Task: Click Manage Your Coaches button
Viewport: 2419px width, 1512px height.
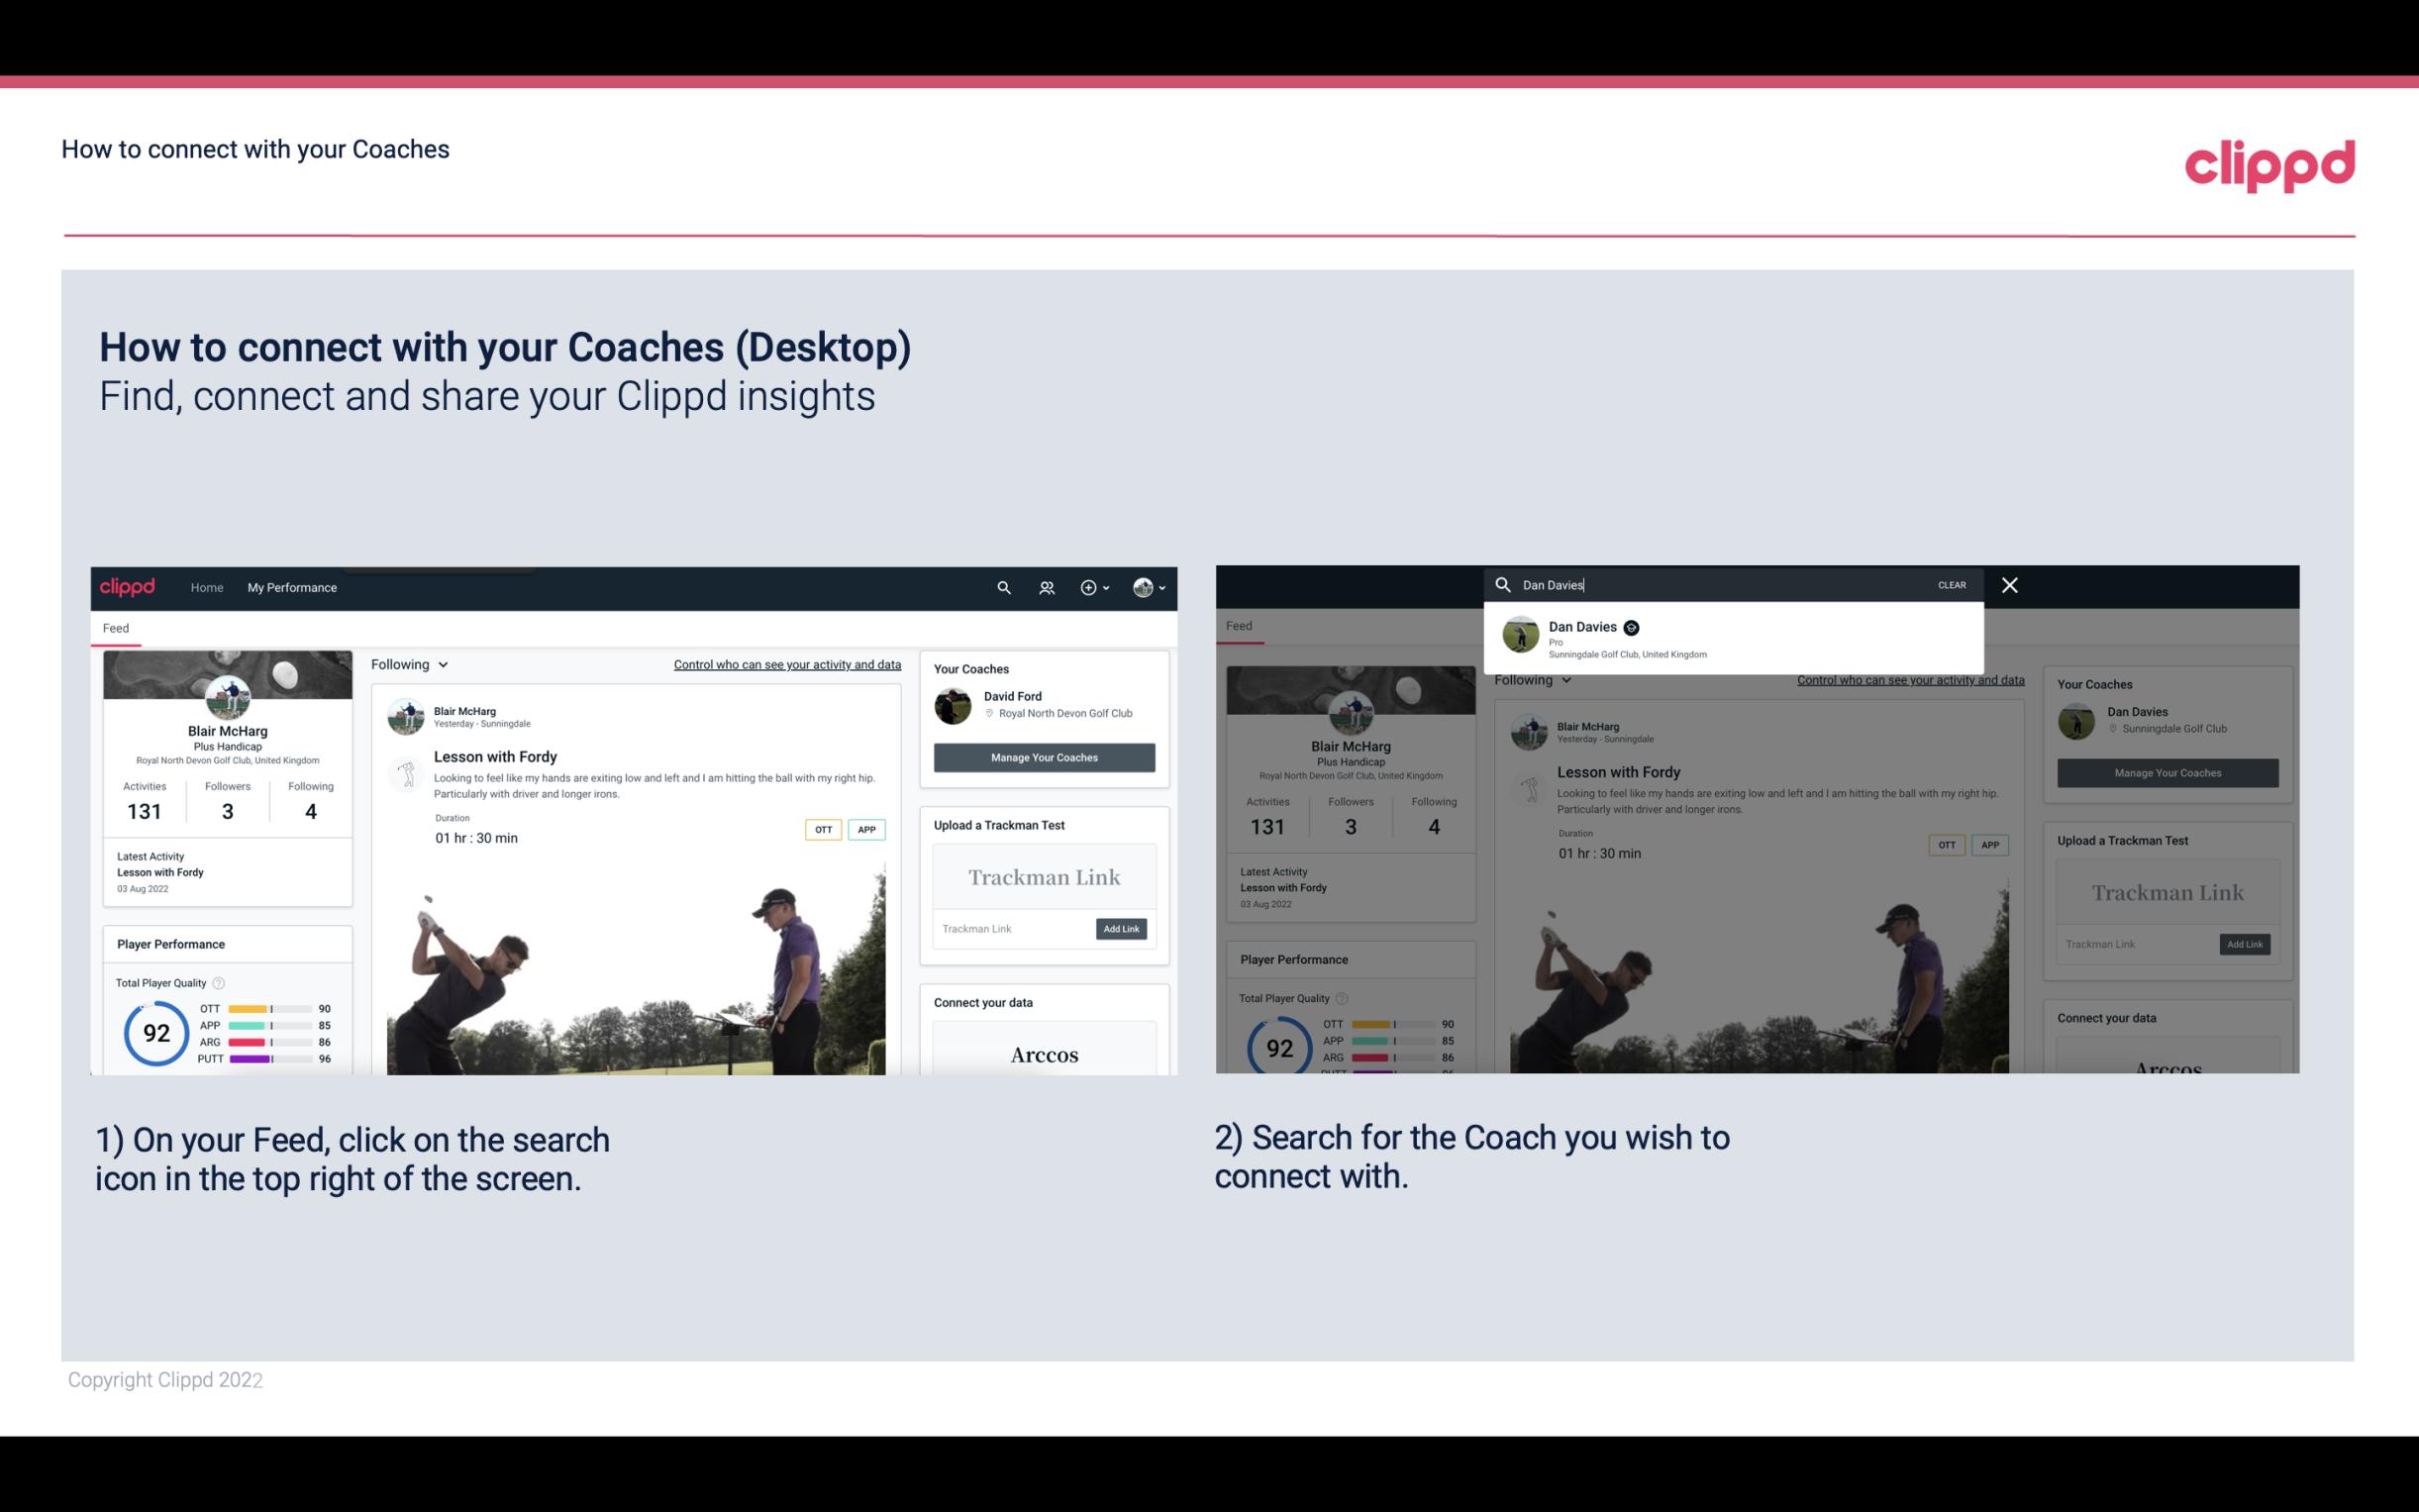Action: (1044, 756)
